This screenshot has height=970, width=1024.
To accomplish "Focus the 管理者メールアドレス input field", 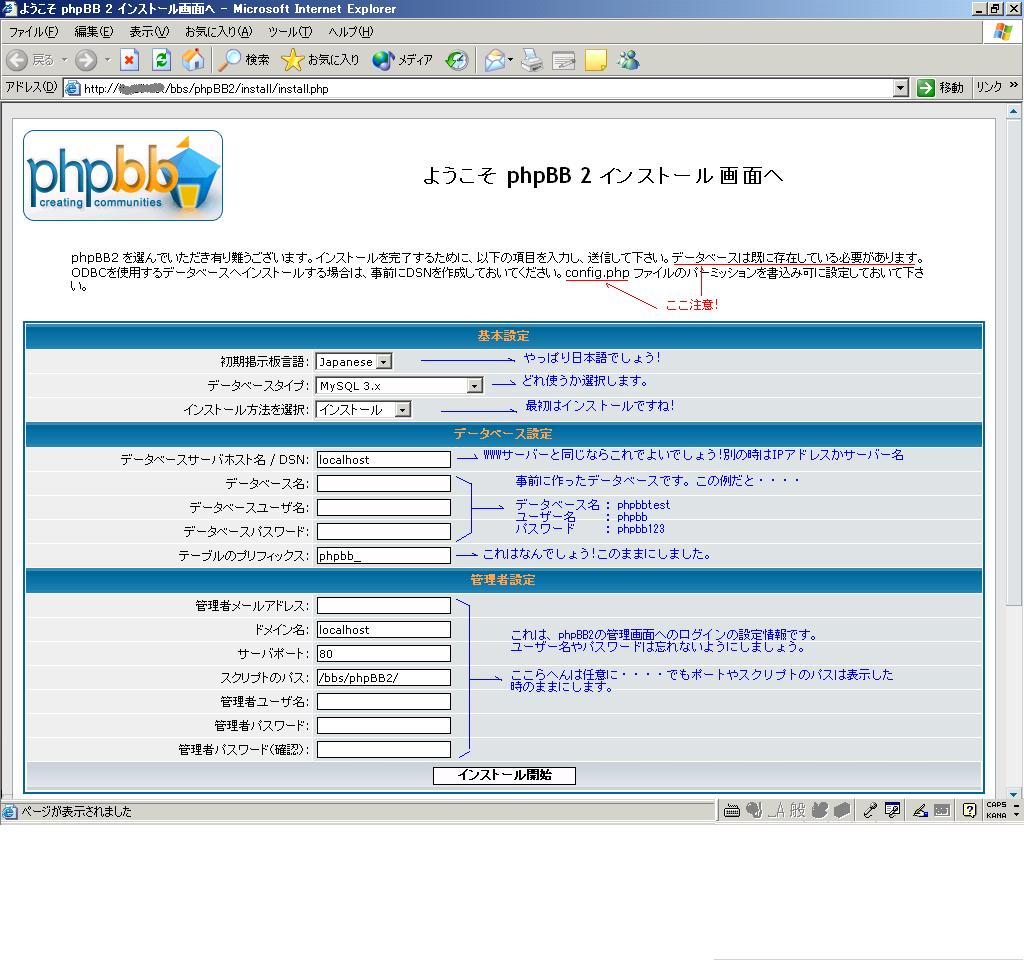I will pyautogui.click(x=383, y=606).
